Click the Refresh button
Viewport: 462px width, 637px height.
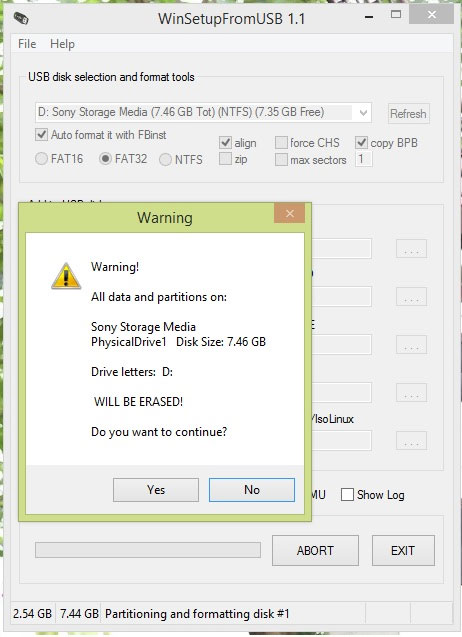tap(408, 113)
